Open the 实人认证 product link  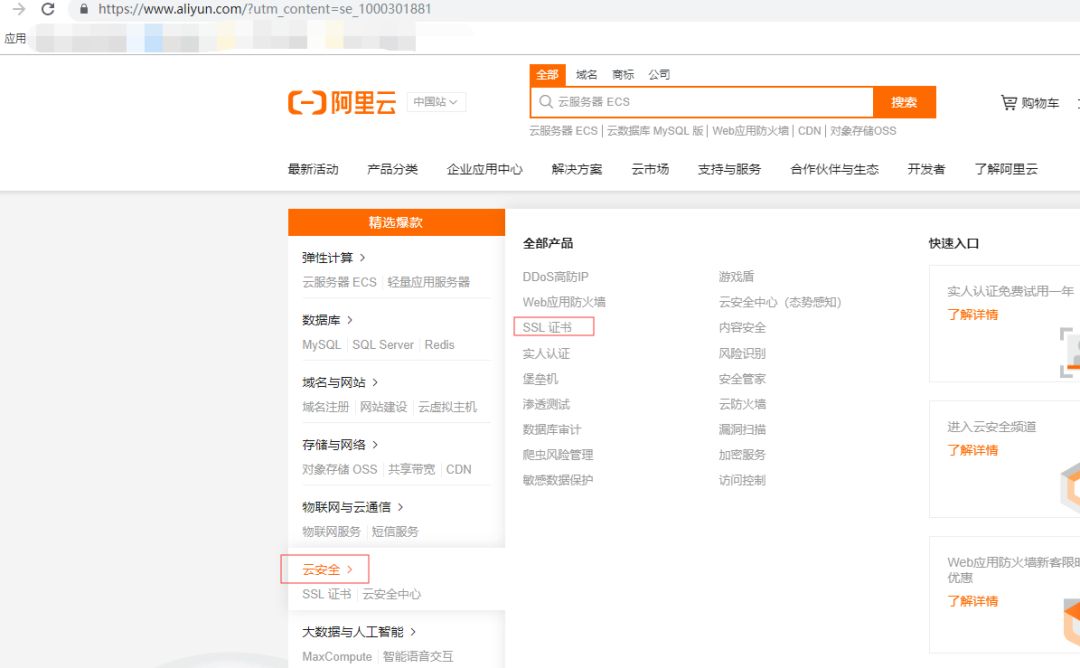(546, 353)
